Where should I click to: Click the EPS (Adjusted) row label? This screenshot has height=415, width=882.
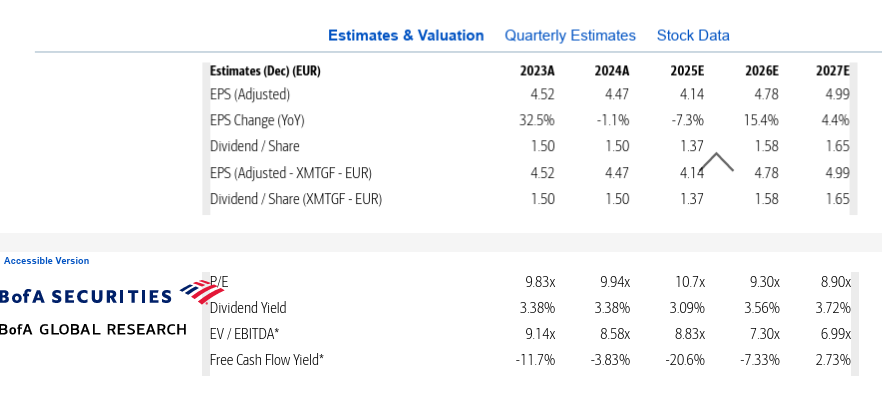click(250, 95)
